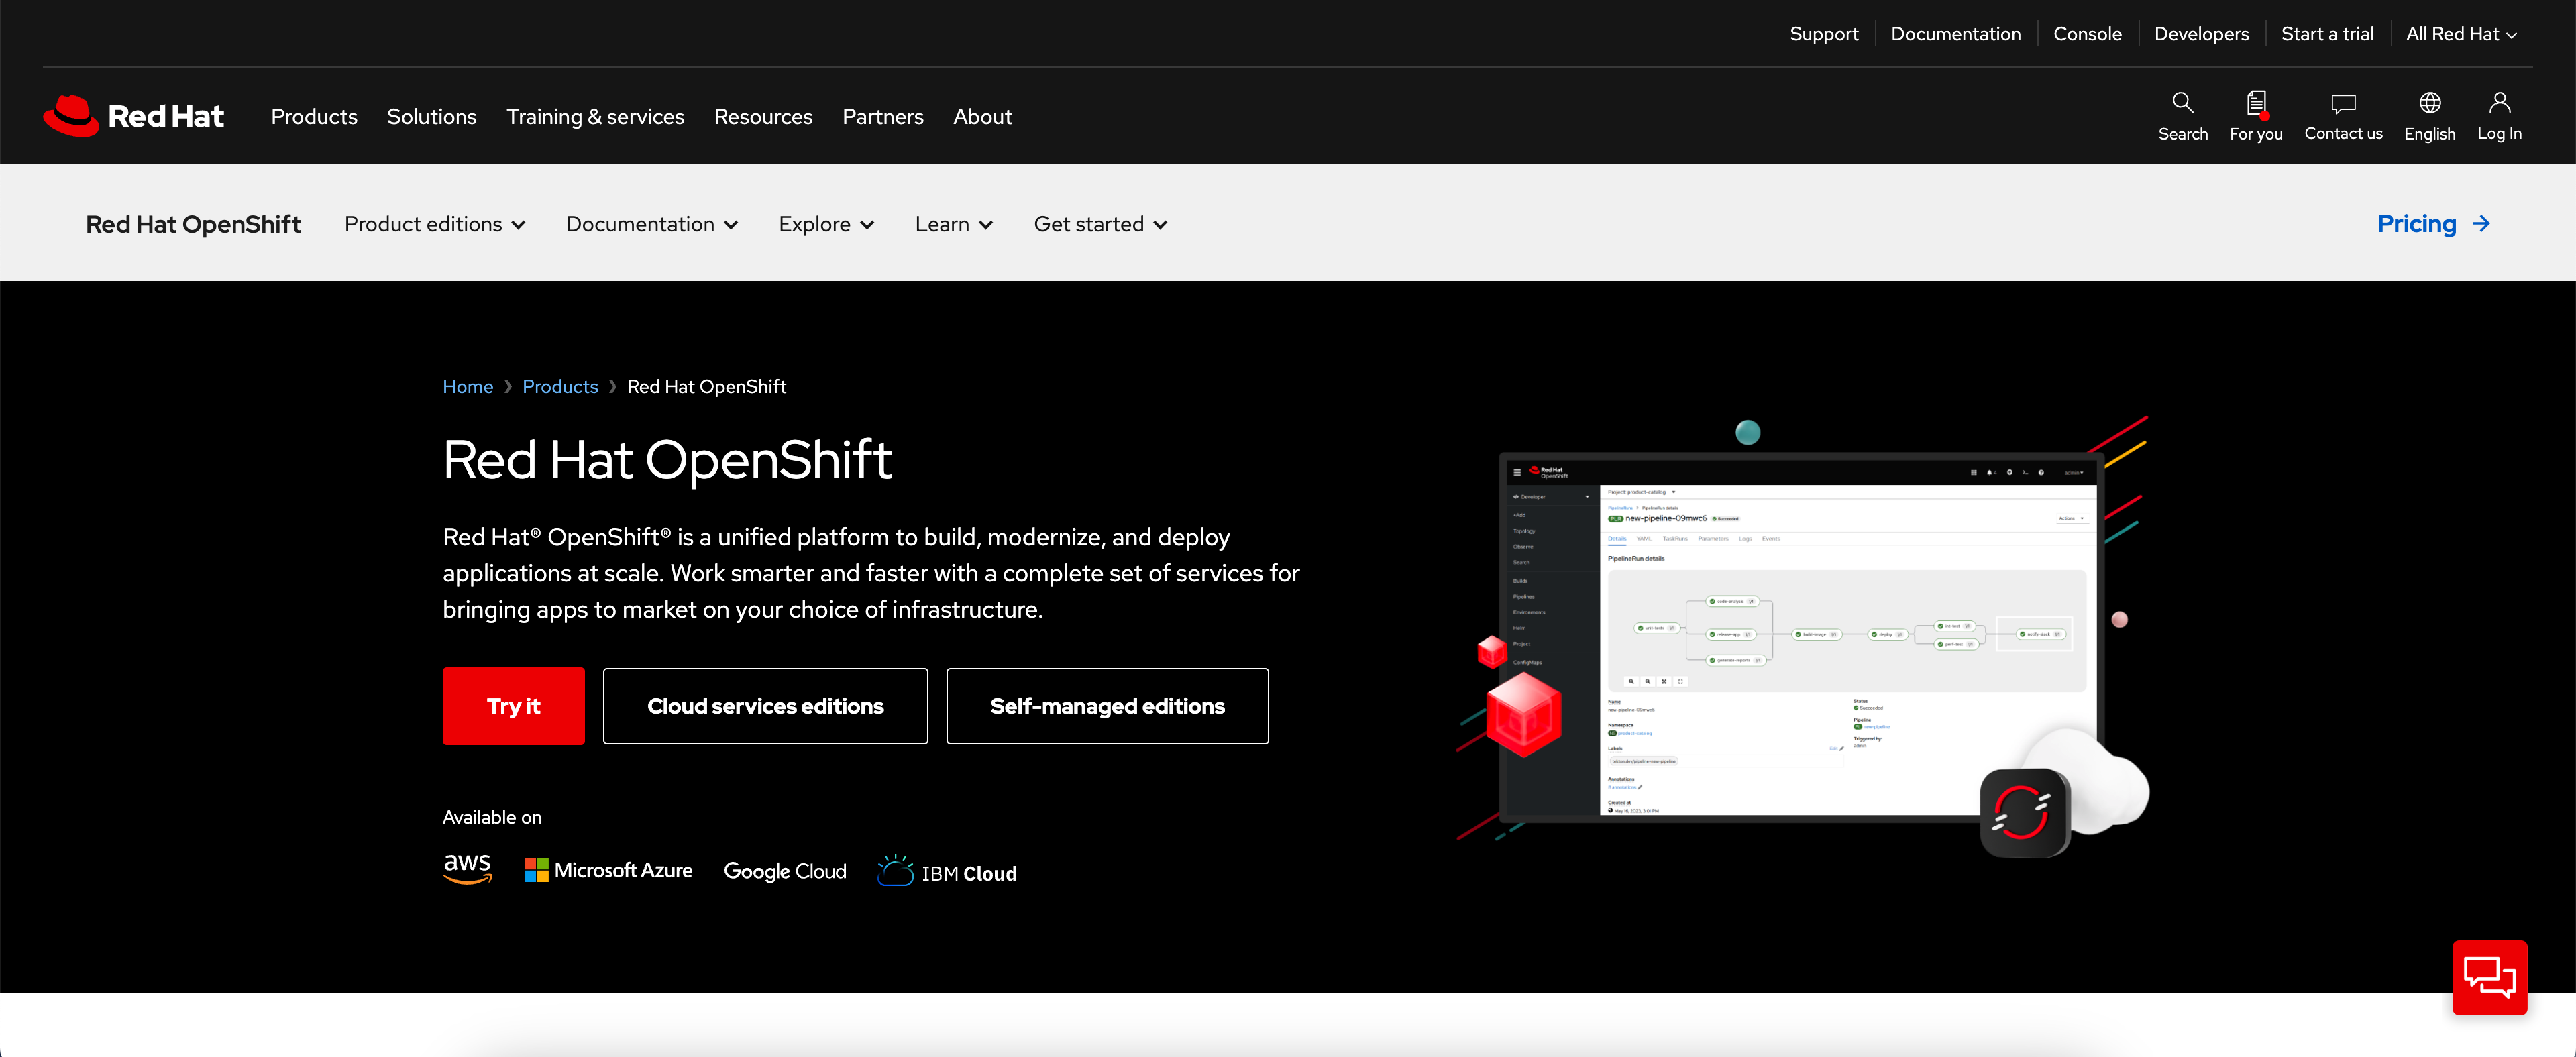Click the Try it button

514,706
